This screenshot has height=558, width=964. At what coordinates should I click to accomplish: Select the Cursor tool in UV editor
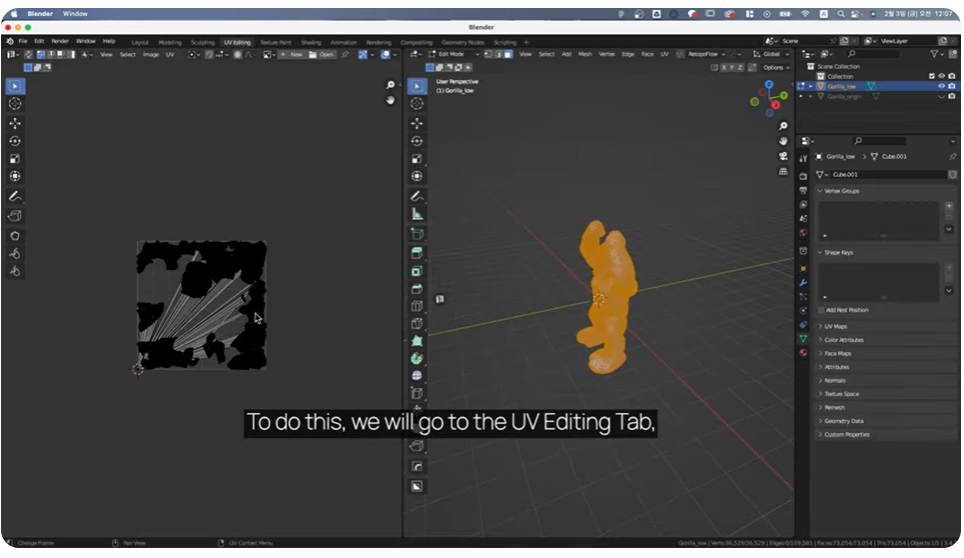(x=15, y=104)
